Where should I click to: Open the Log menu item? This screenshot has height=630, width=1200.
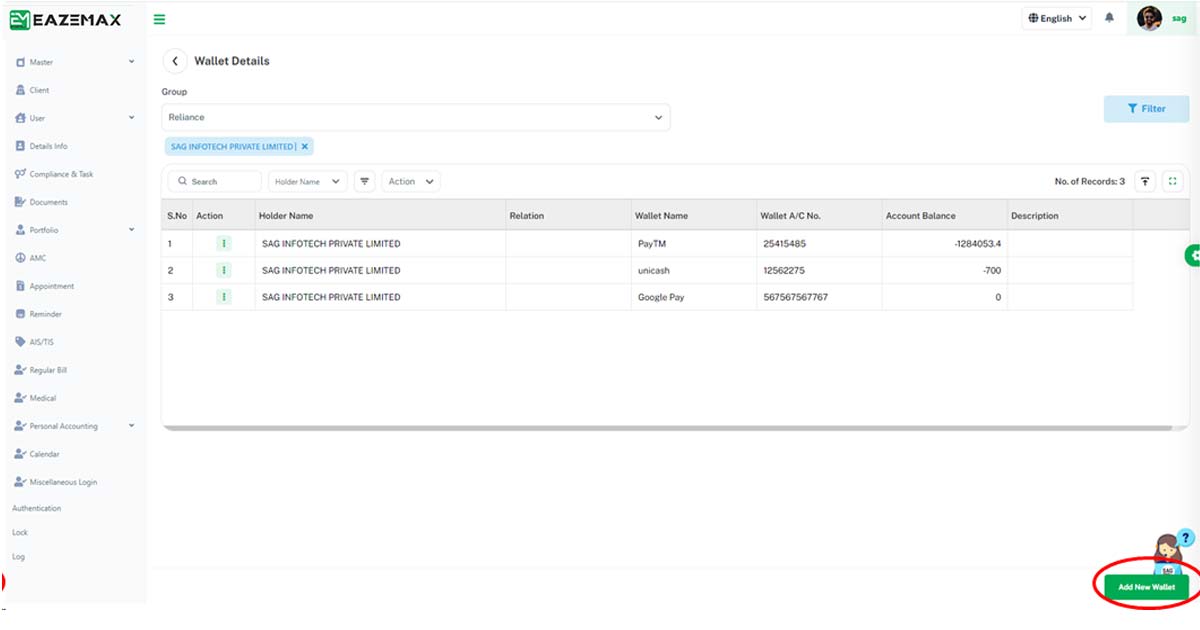[18, 556]
